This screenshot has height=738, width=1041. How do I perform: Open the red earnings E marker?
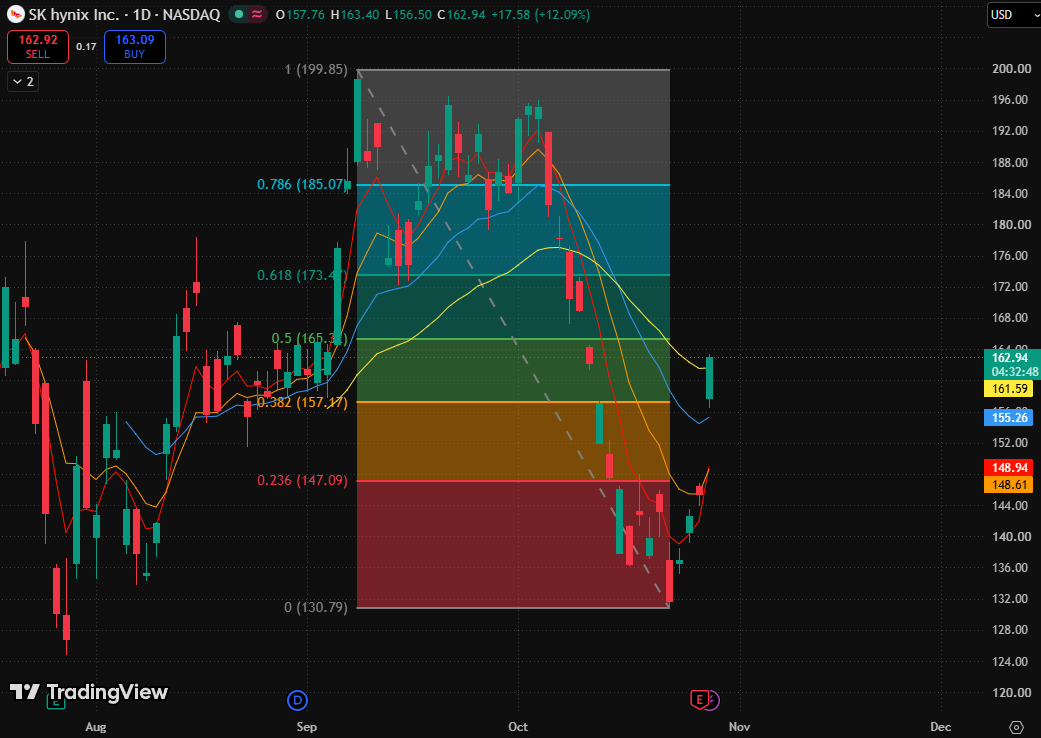coord(698,700)
